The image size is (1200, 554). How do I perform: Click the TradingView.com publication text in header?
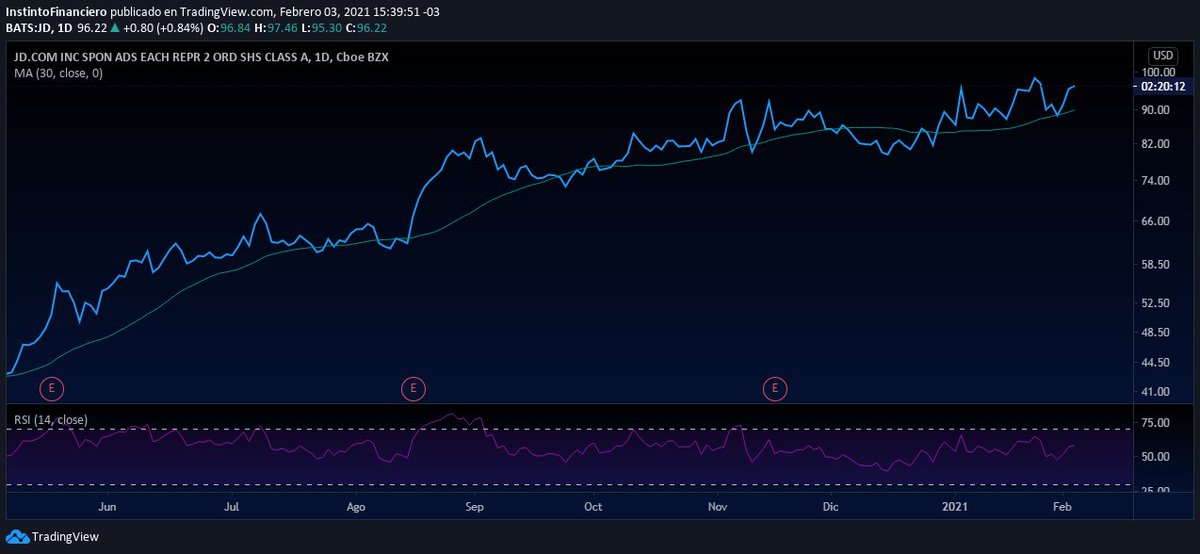225,11
